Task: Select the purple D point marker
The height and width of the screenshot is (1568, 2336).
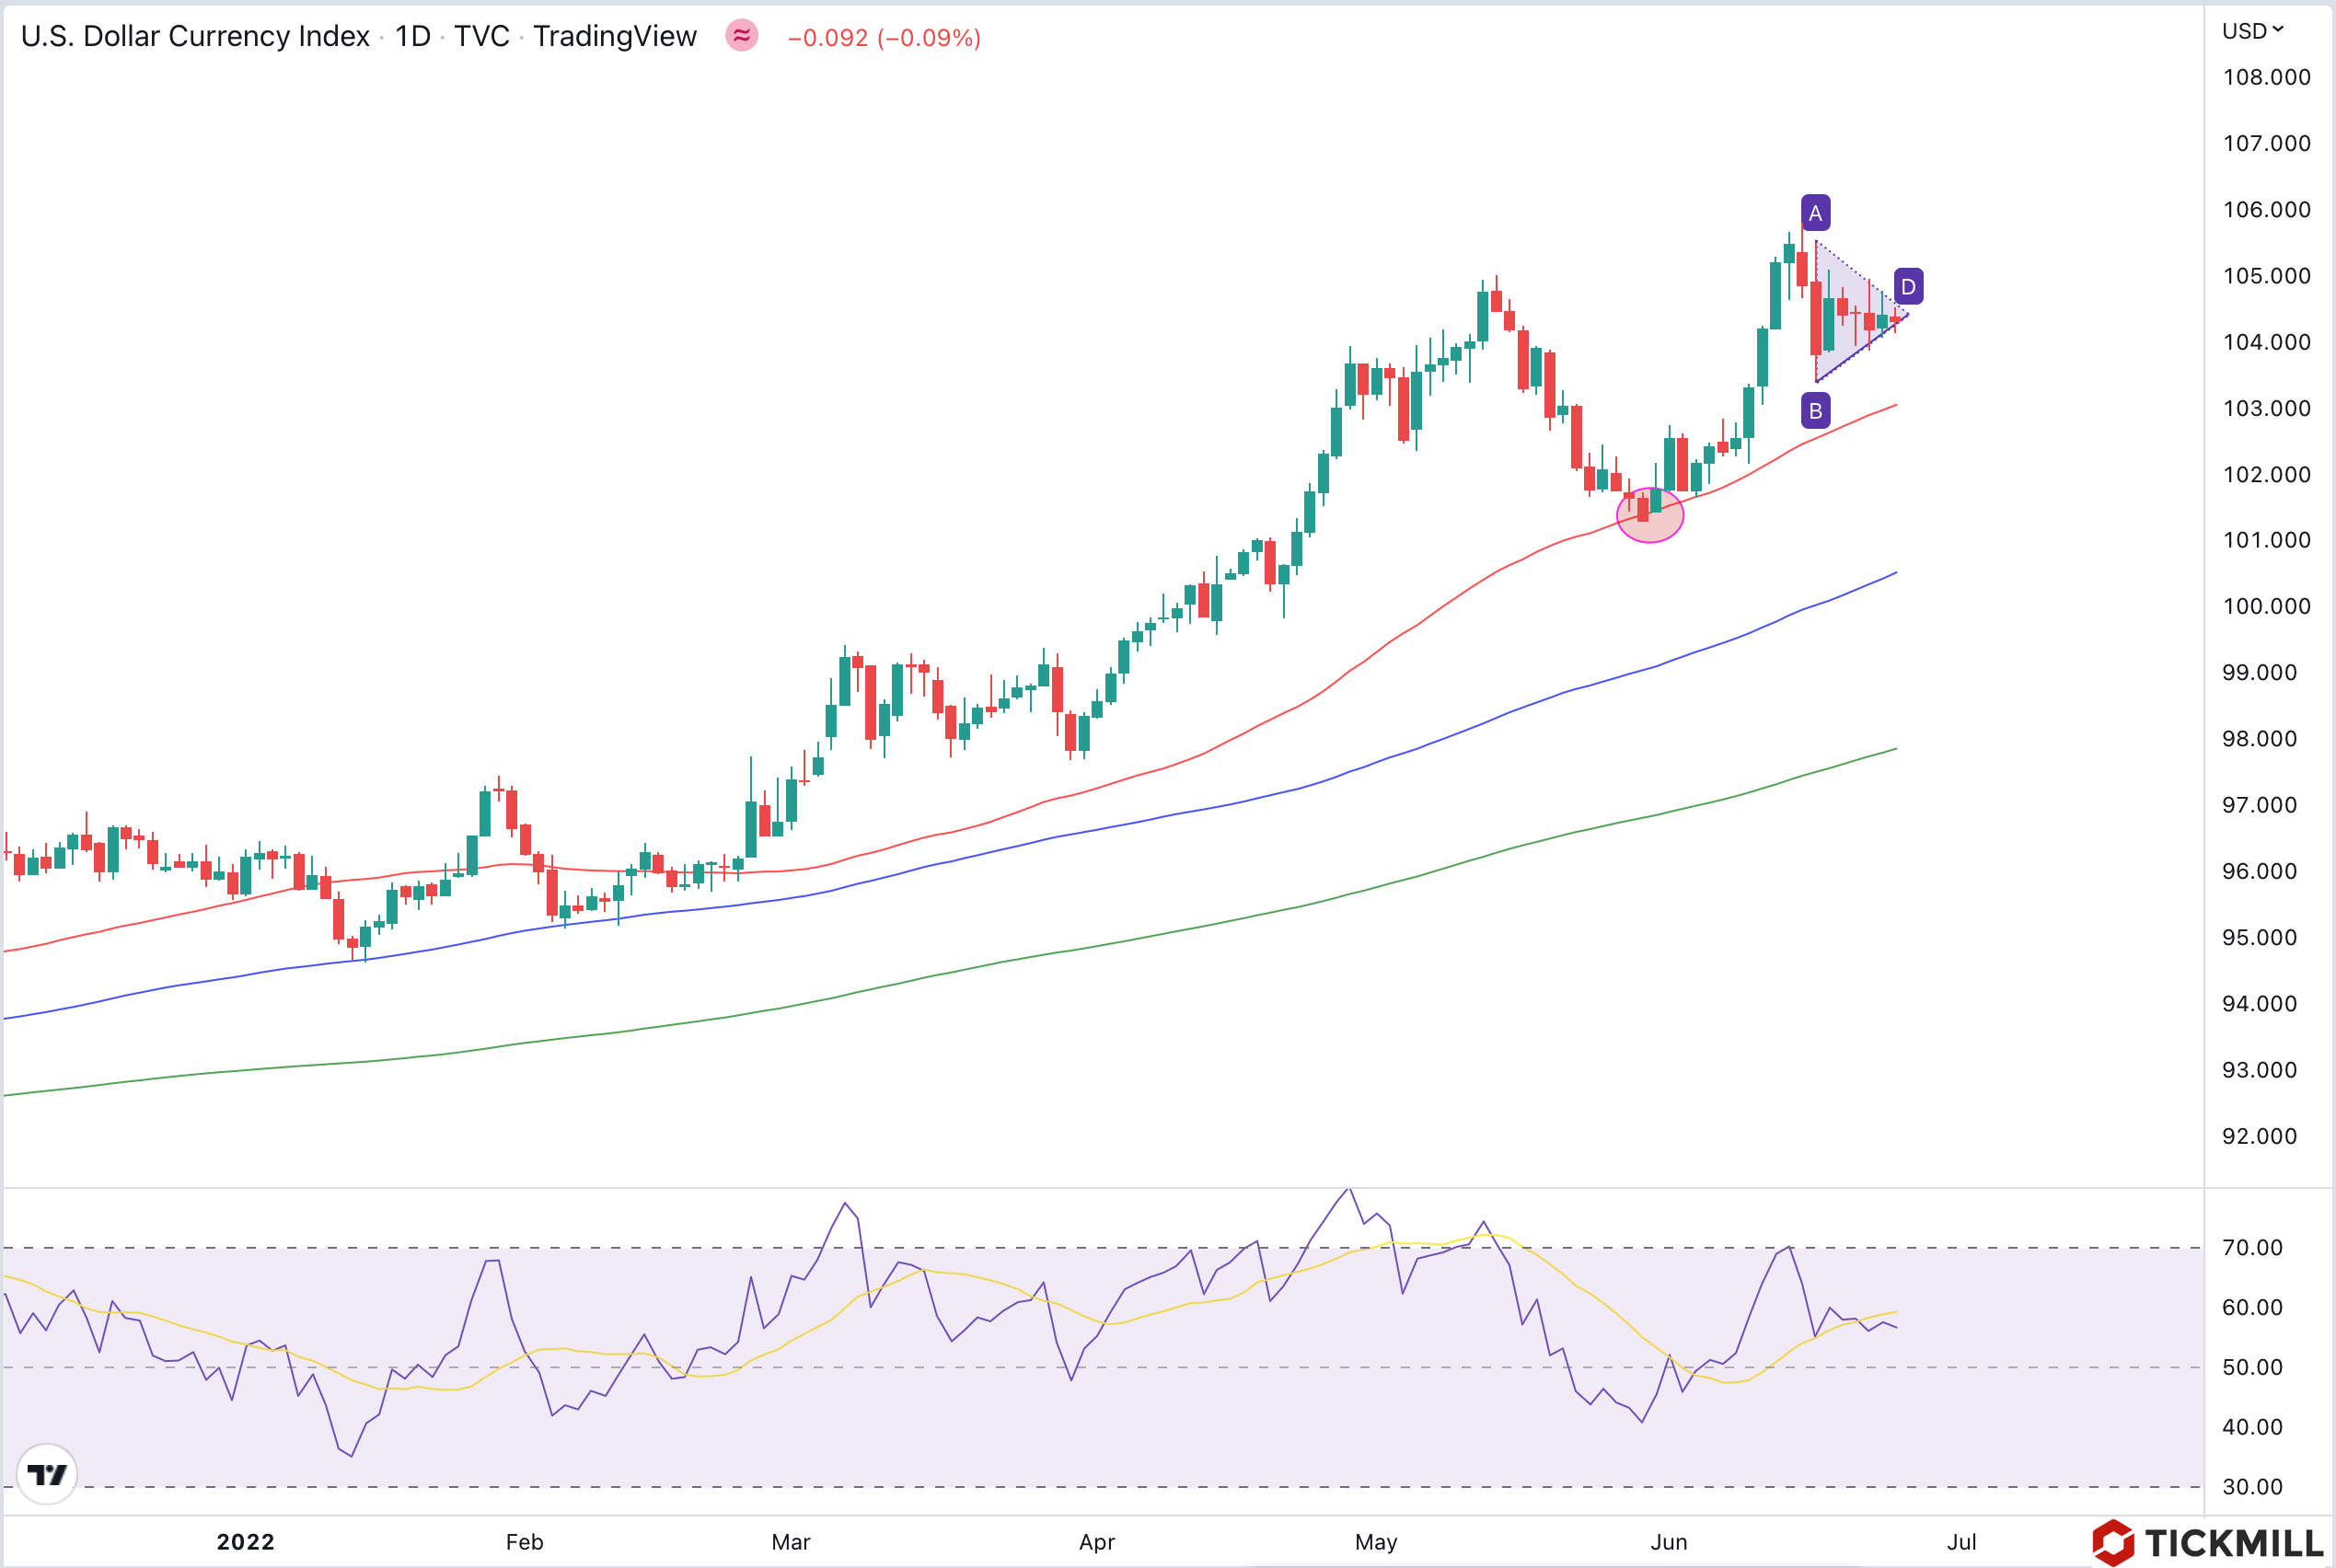Action: 1908,287
